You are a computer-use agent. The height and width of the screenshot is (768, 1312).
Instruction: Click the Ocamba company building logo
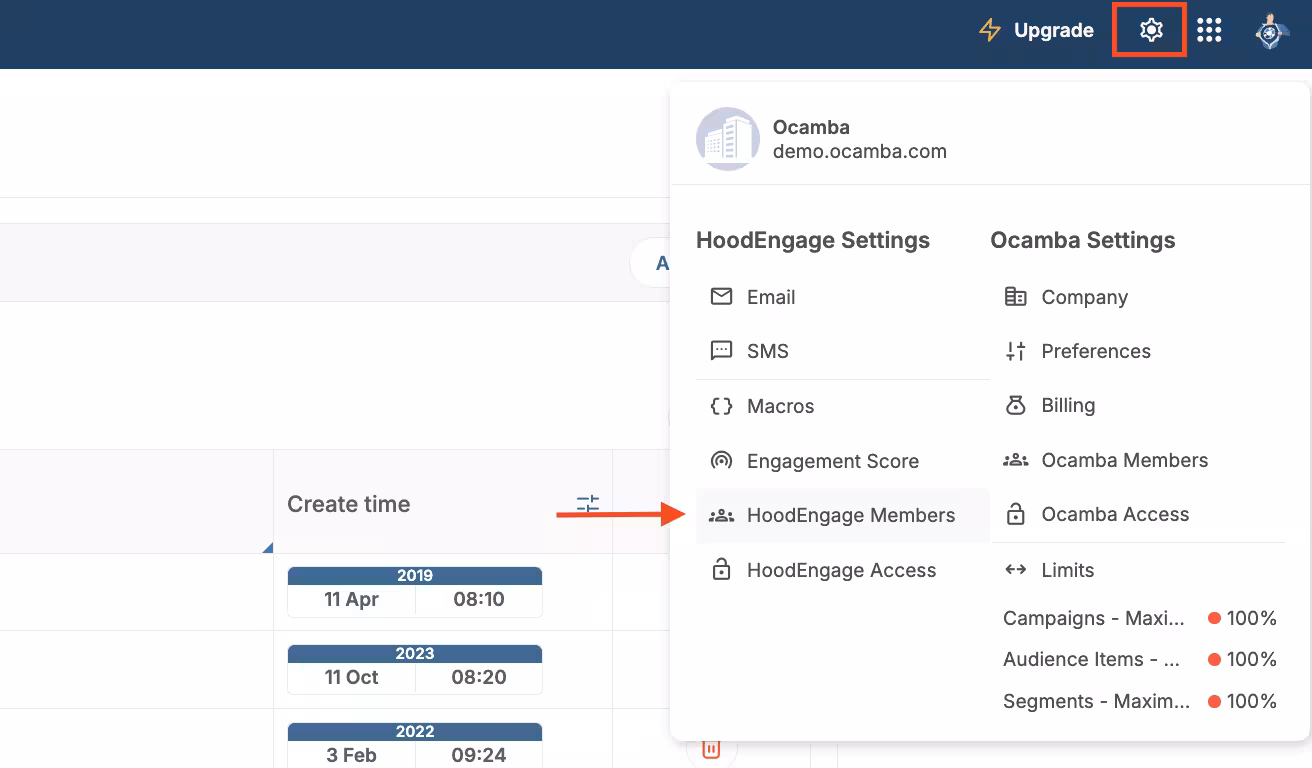(x=727, y=139)
